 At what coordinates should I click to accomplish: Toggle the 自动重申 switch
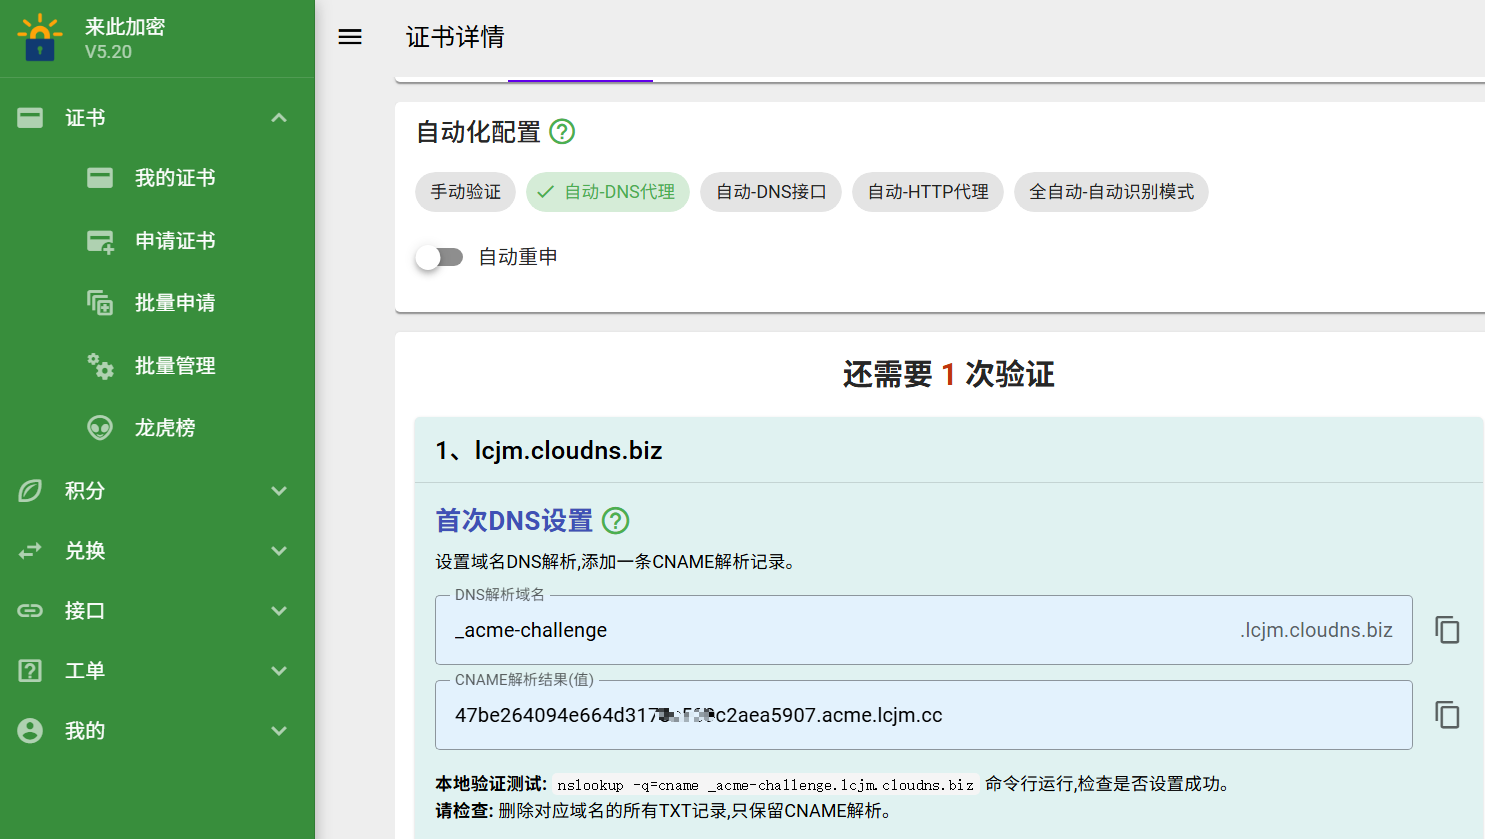pyautogui.click(x=440, y=257)
